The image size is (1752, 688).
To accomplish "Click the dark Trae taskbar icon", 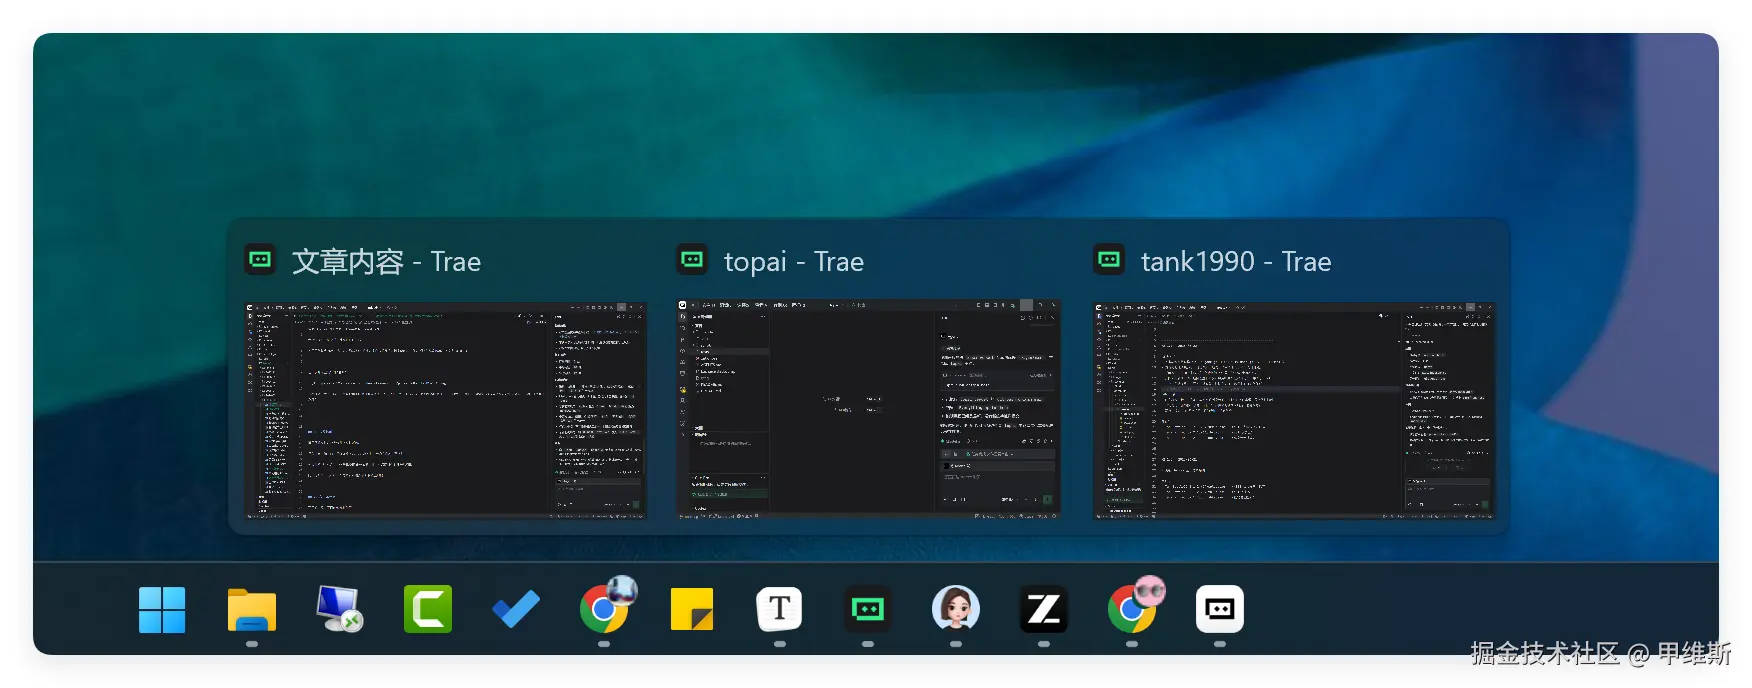I will coord(868,609).
